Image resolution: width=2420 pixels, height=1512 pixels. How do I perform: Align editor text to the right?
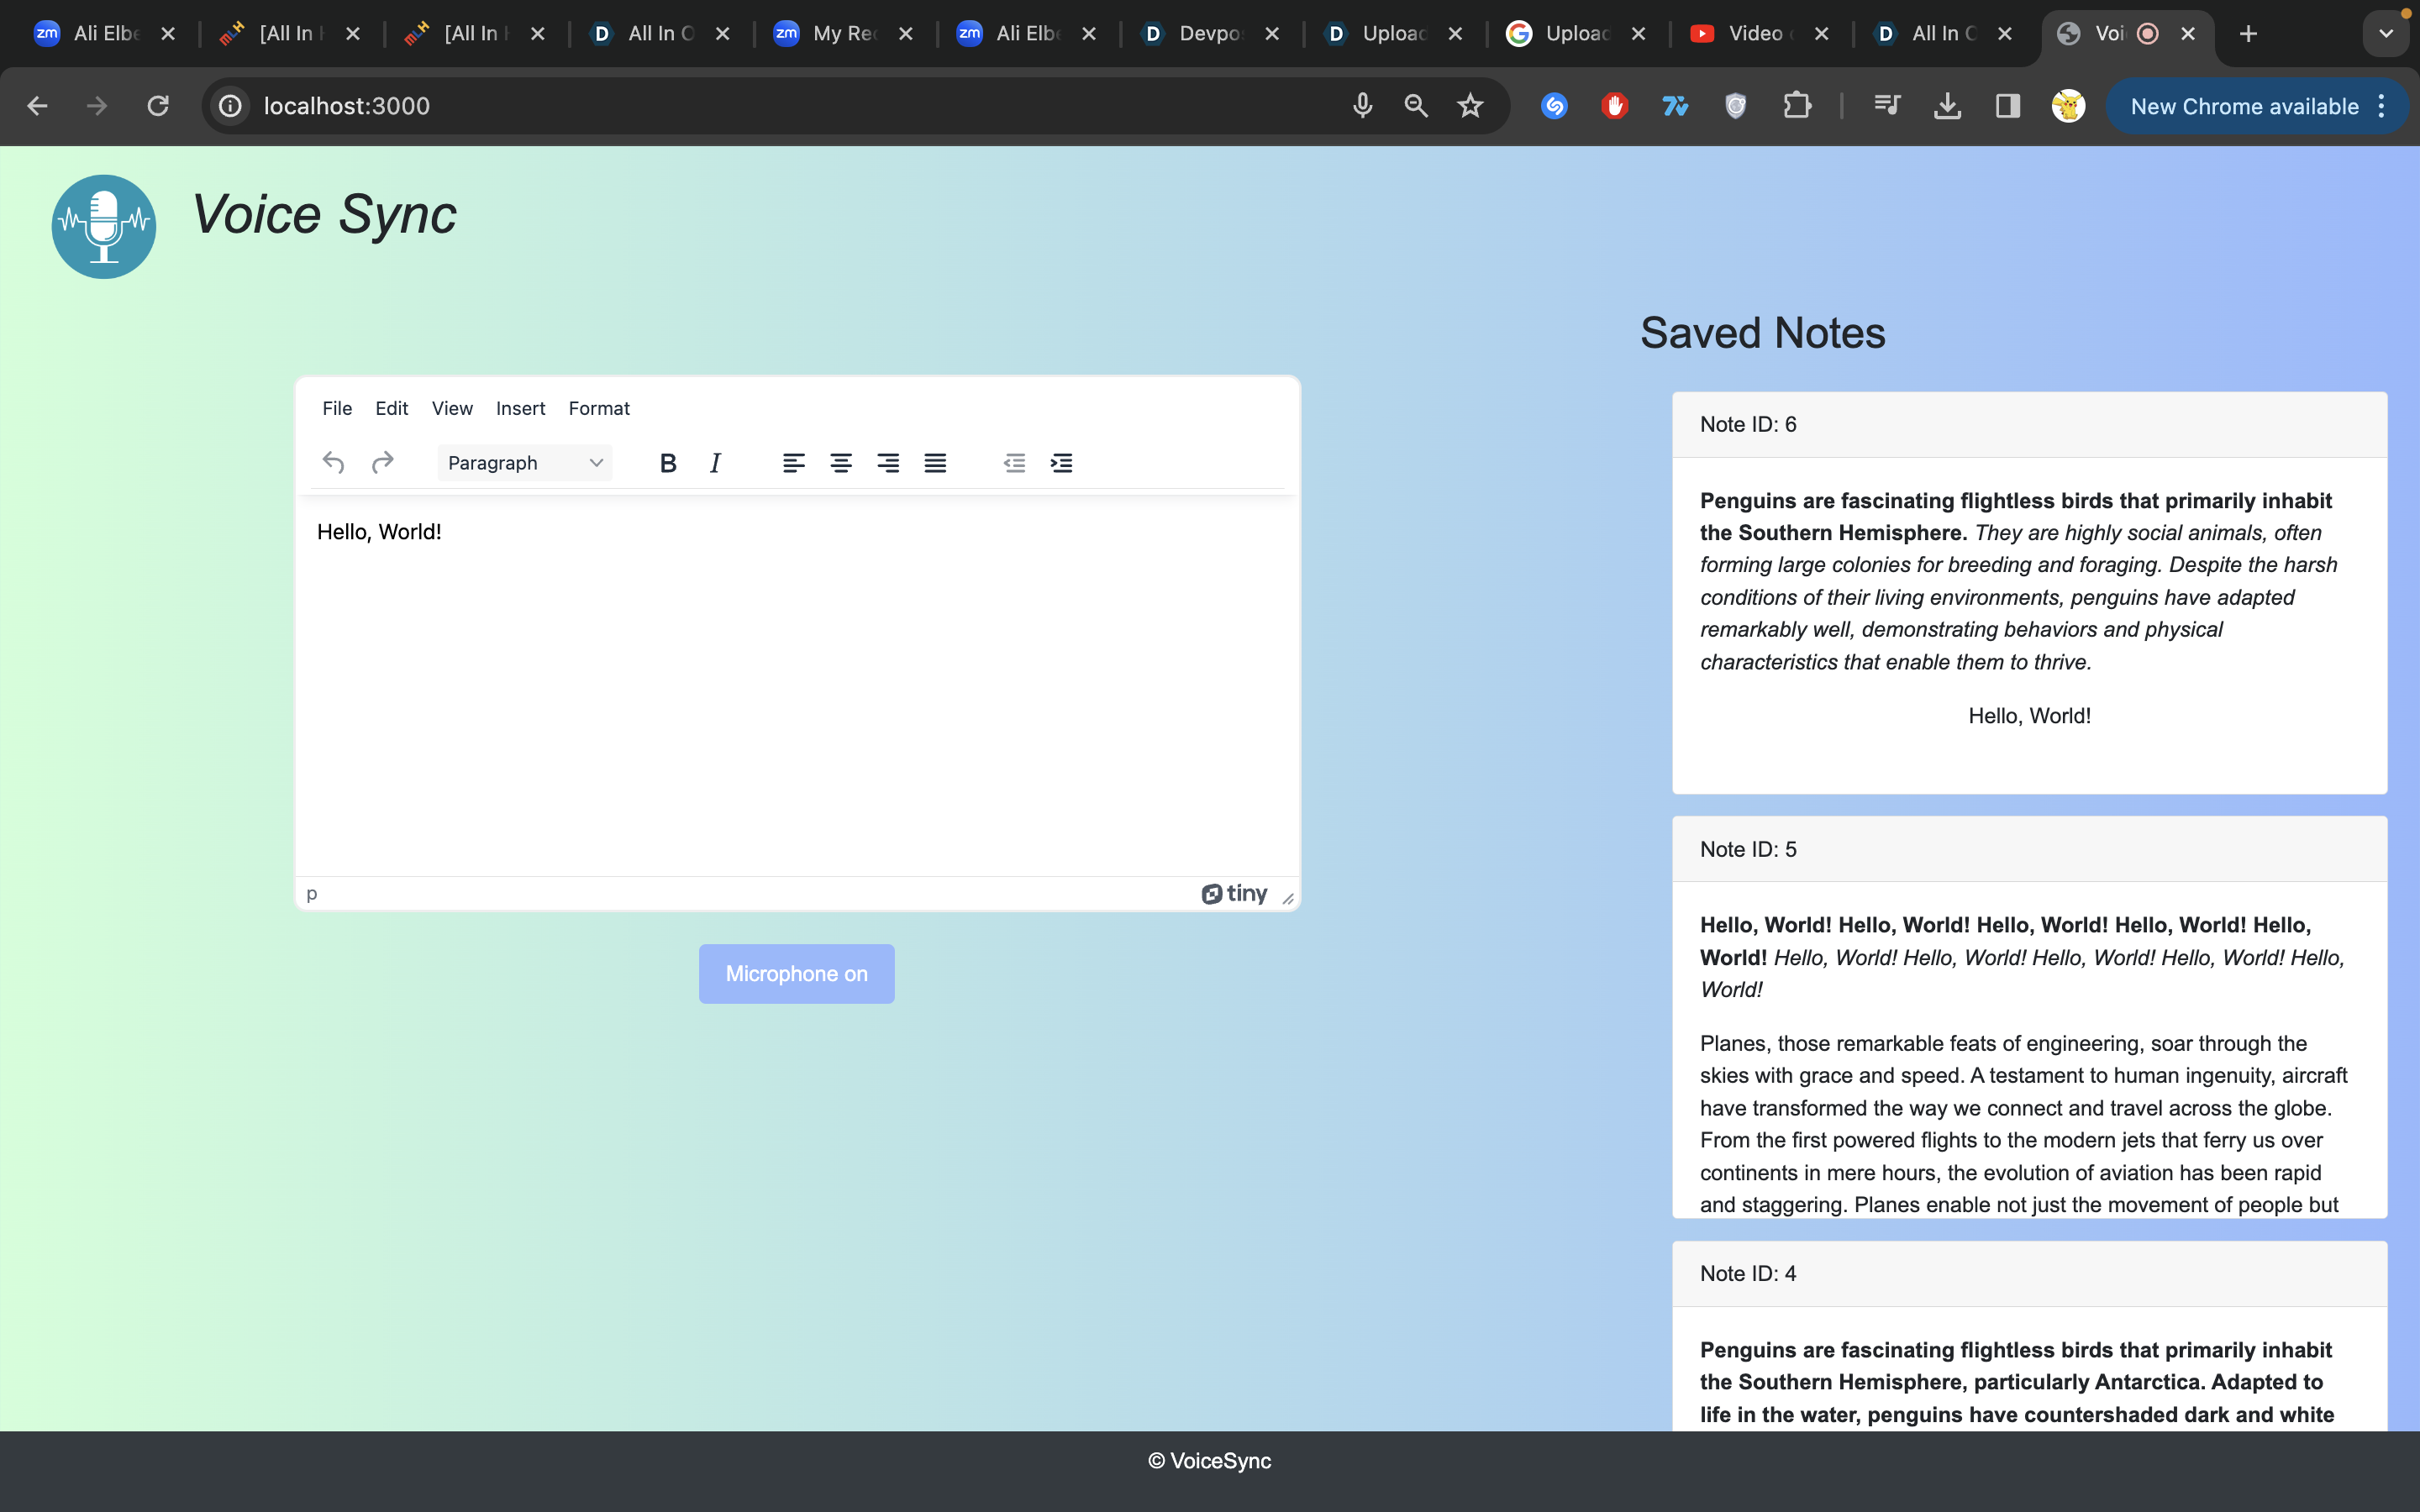pos(888,463)
